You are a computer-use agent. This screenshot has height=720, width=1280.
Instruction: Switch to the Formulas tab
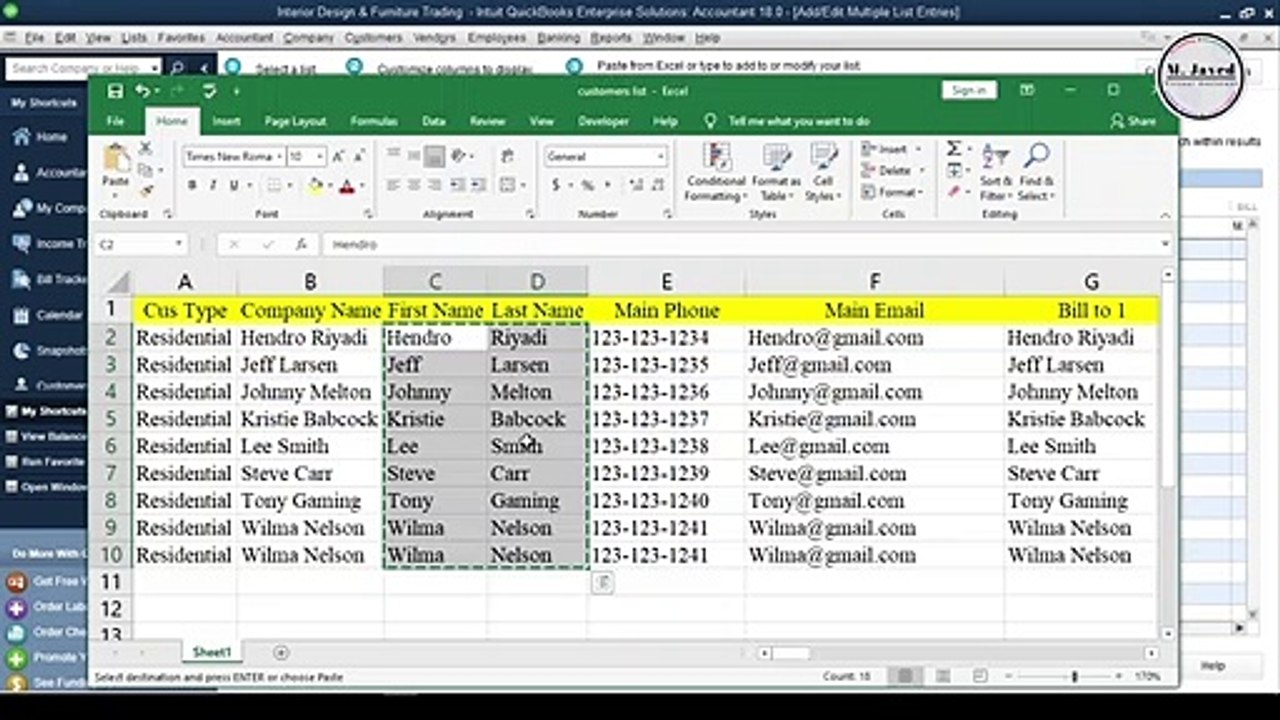point(374,121)
